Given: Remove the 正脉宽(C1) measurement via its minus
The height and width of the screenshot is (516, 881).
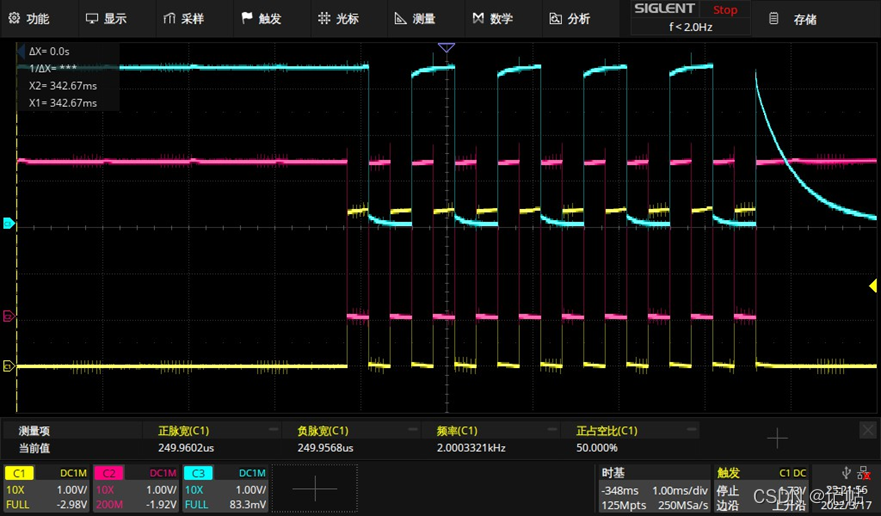Looking at the screenshot, I should click(x=273, y=429).
